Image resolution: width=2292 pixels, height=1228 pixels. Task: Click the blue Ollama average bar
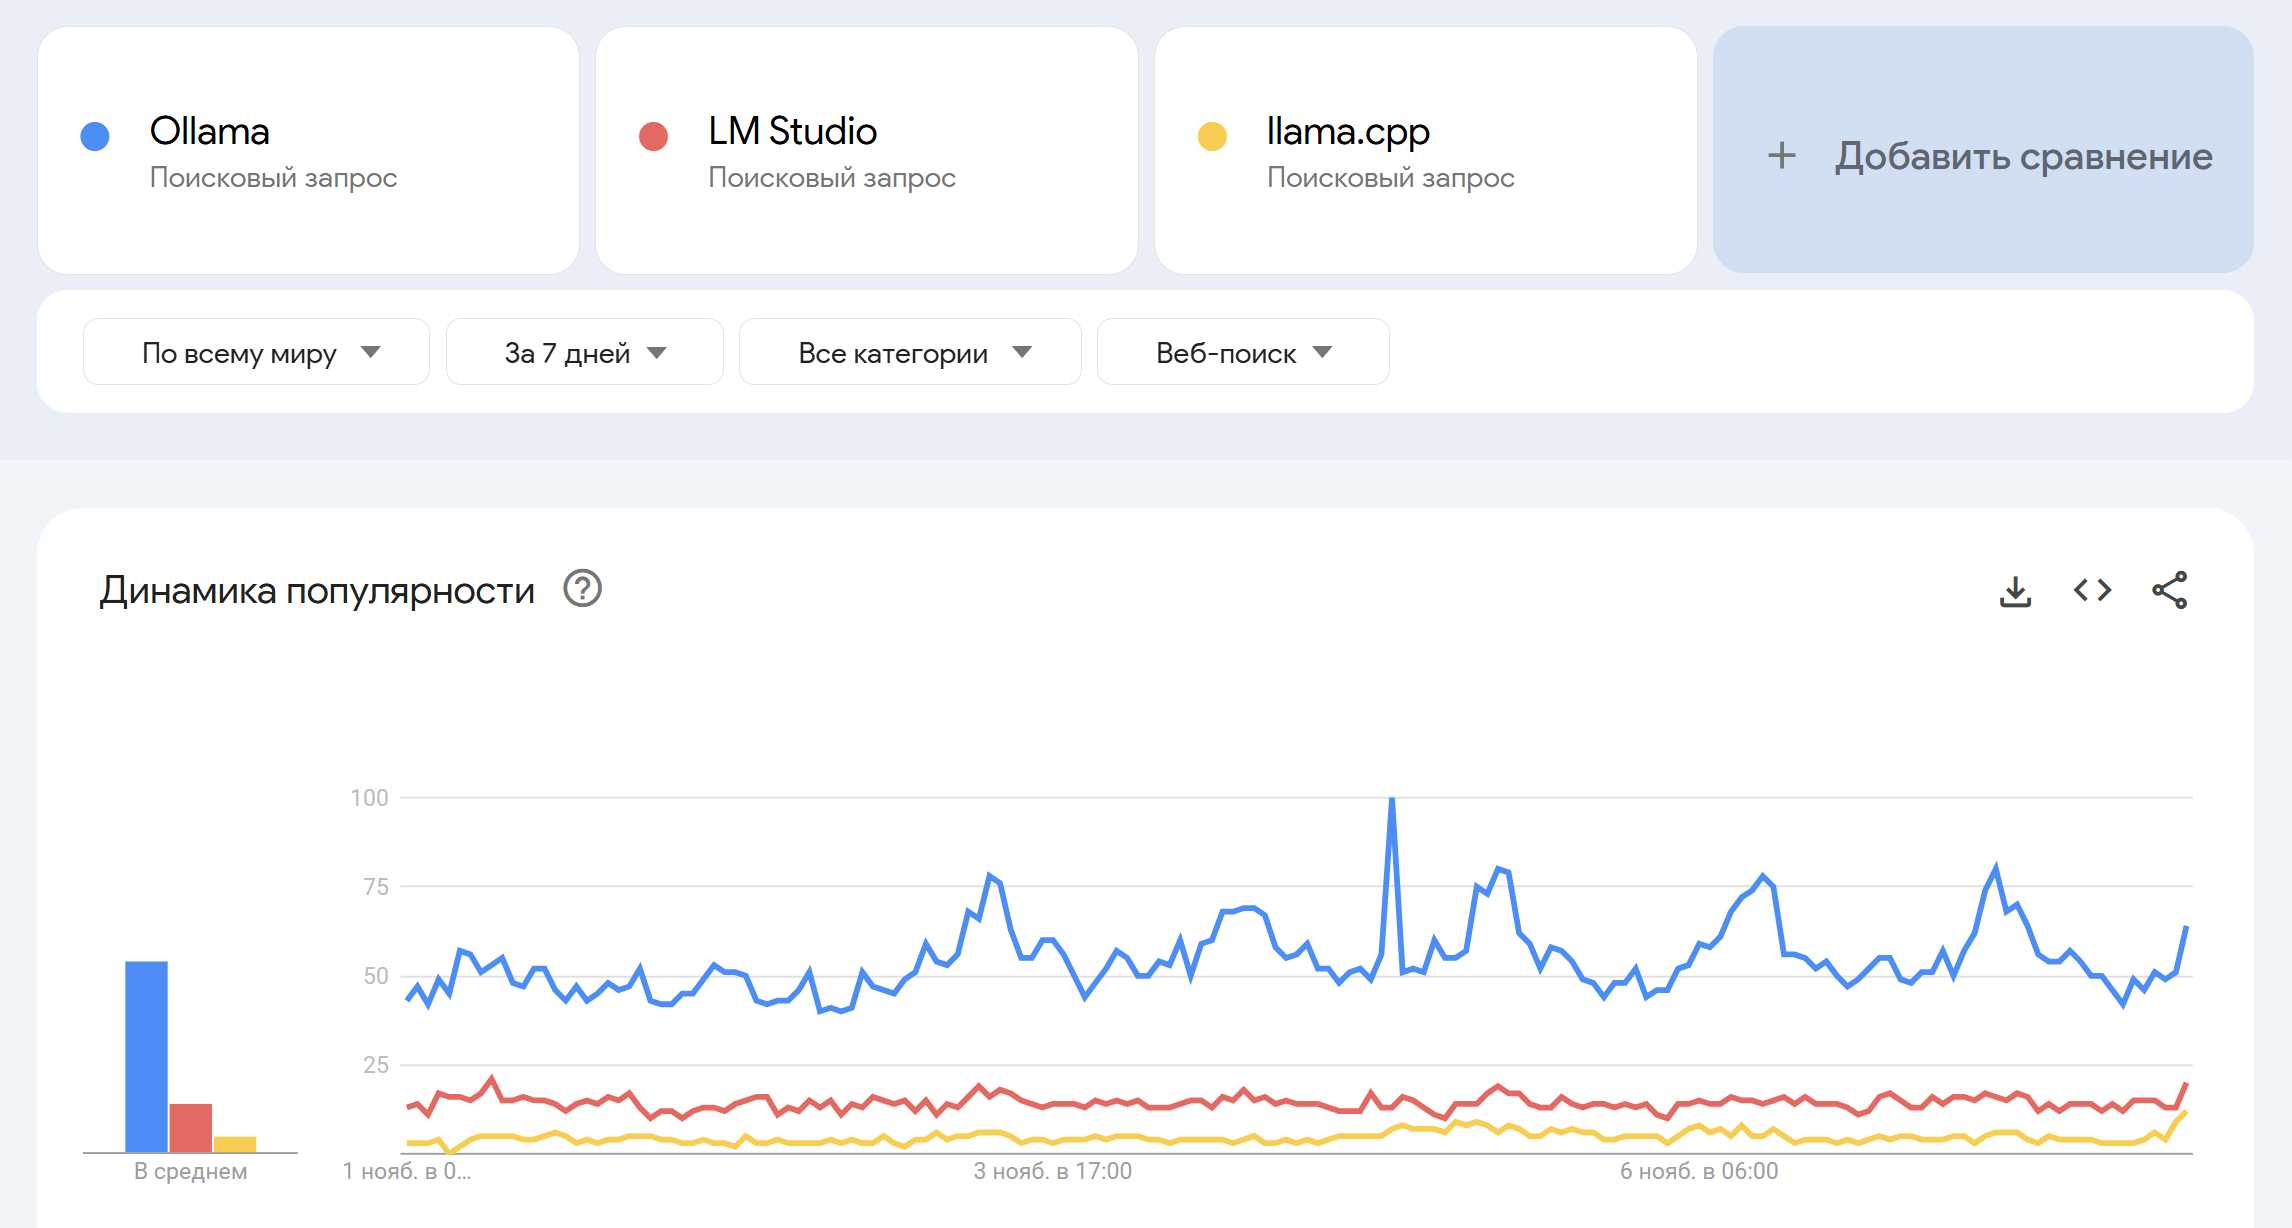tap(146, 1056)
